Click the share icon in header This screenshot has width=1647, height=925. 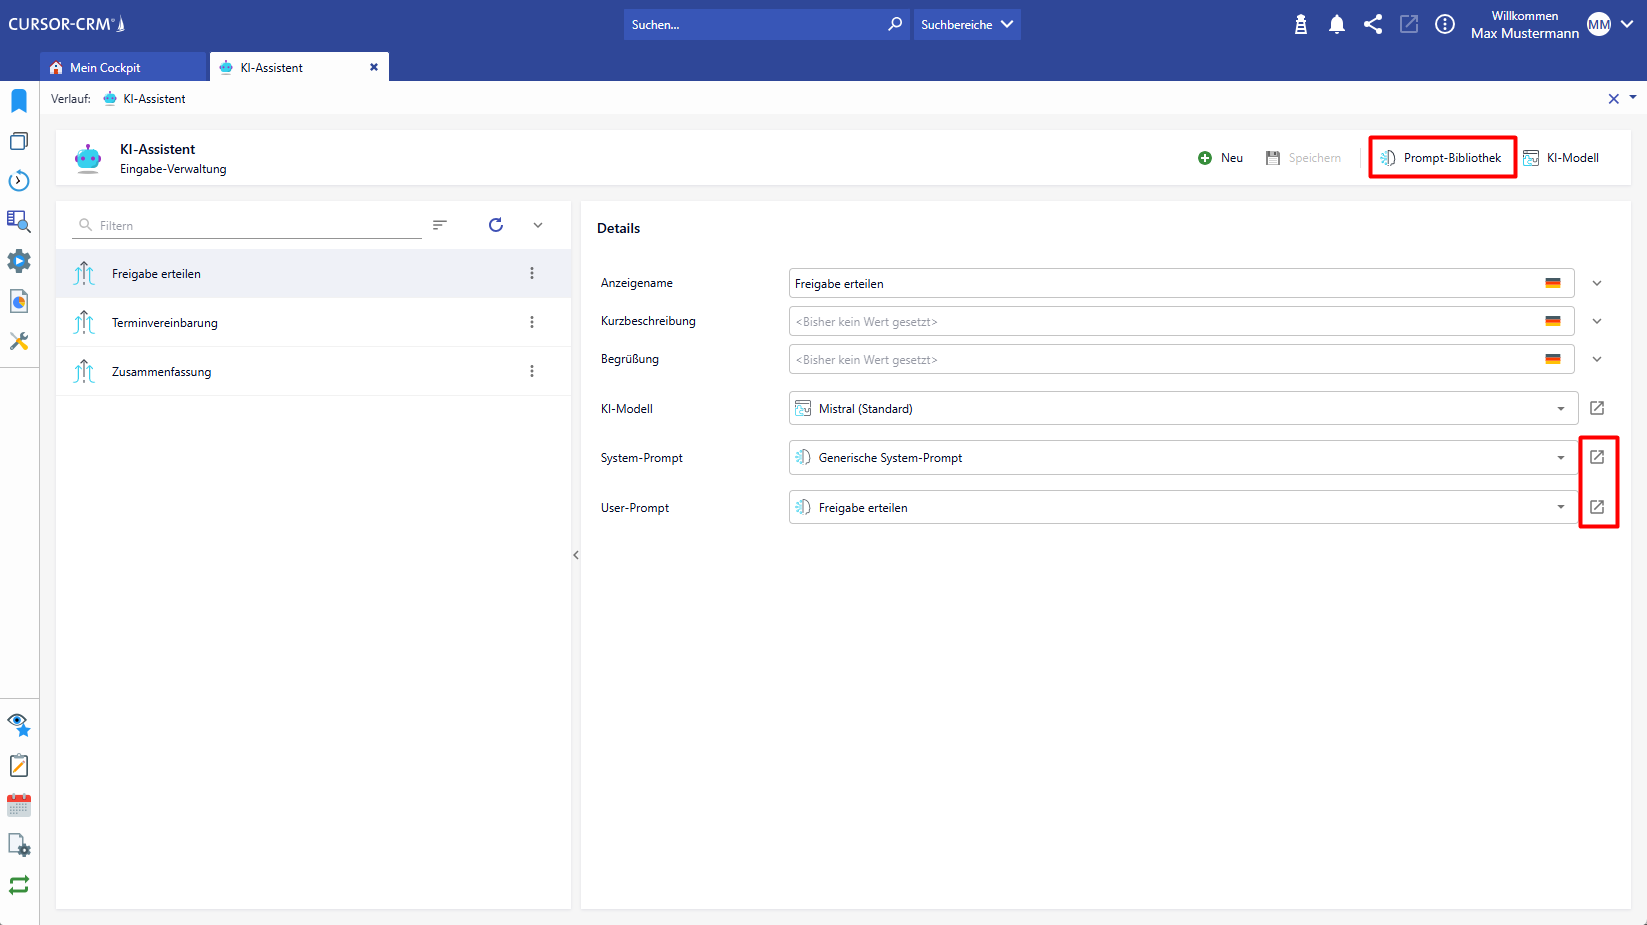(1373, 25)
